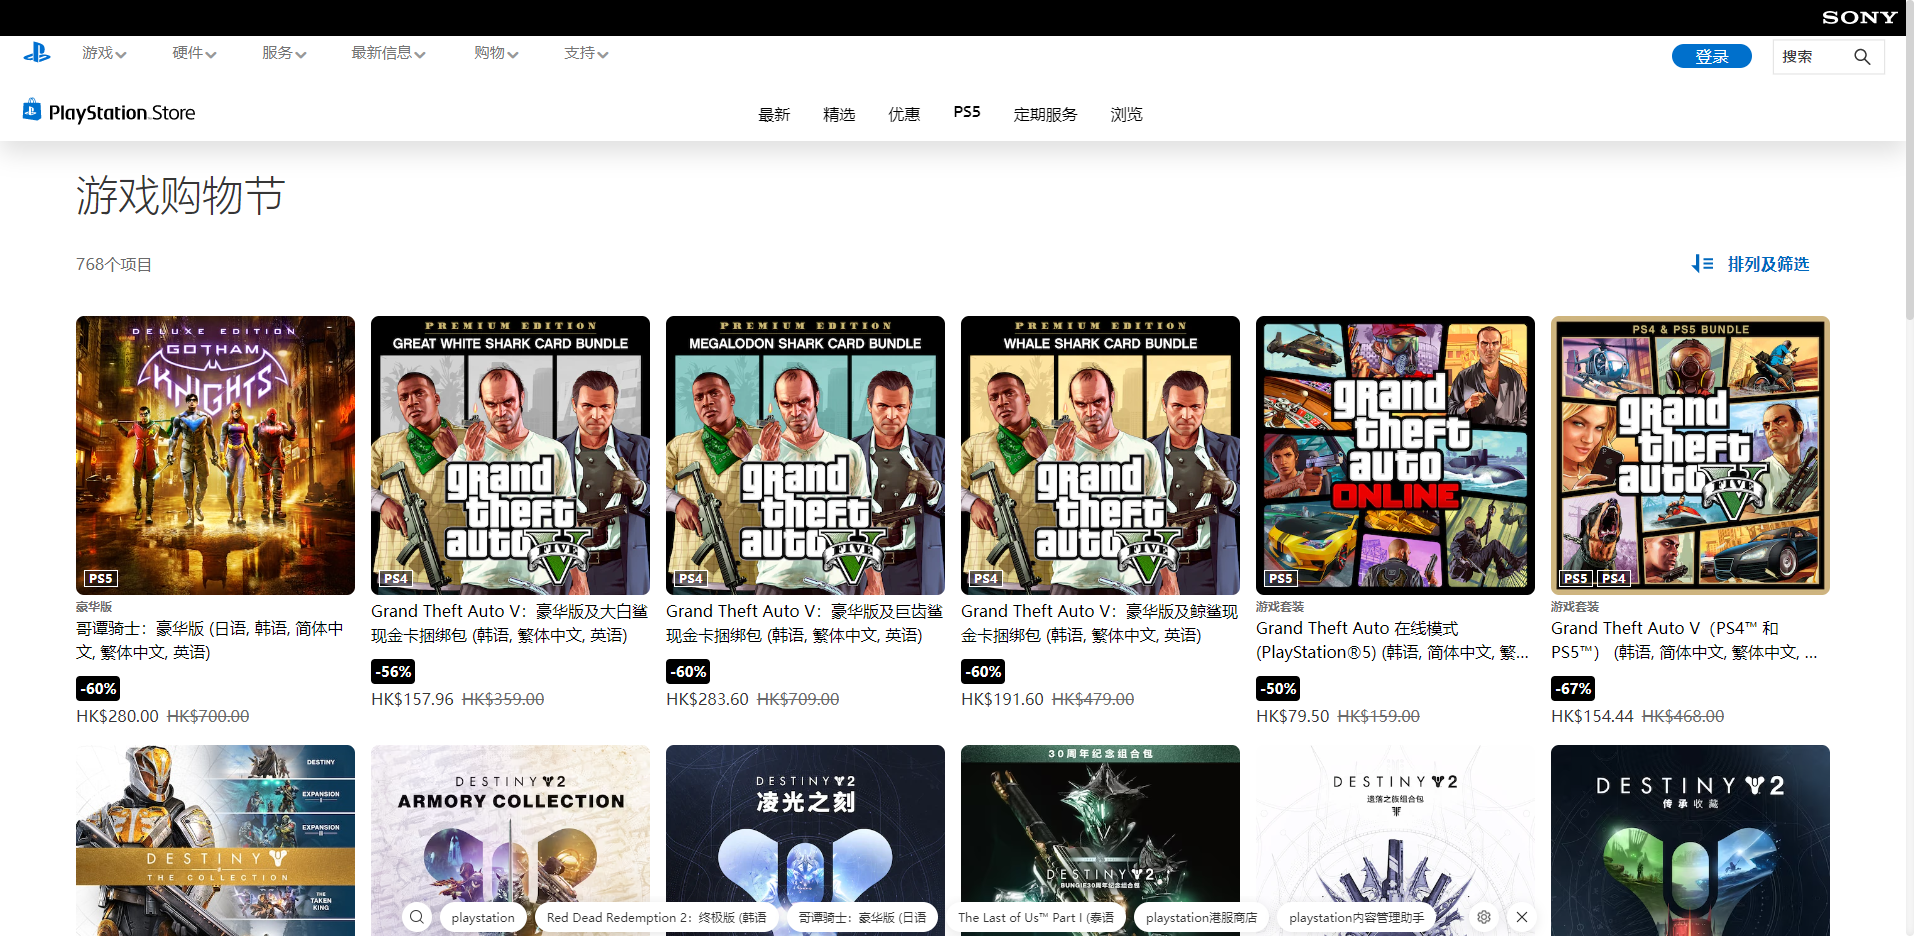1914x936 pixels.
Task: Click the PlayStation logo icon
Action: coord(37,52)
